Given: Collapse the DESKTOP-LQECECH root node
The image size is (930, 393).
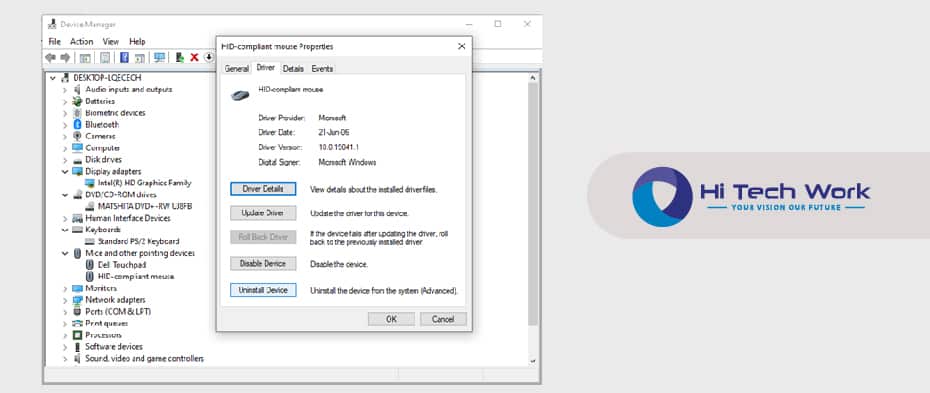Looking at the screenshot, I should click(x=53, y=78).
